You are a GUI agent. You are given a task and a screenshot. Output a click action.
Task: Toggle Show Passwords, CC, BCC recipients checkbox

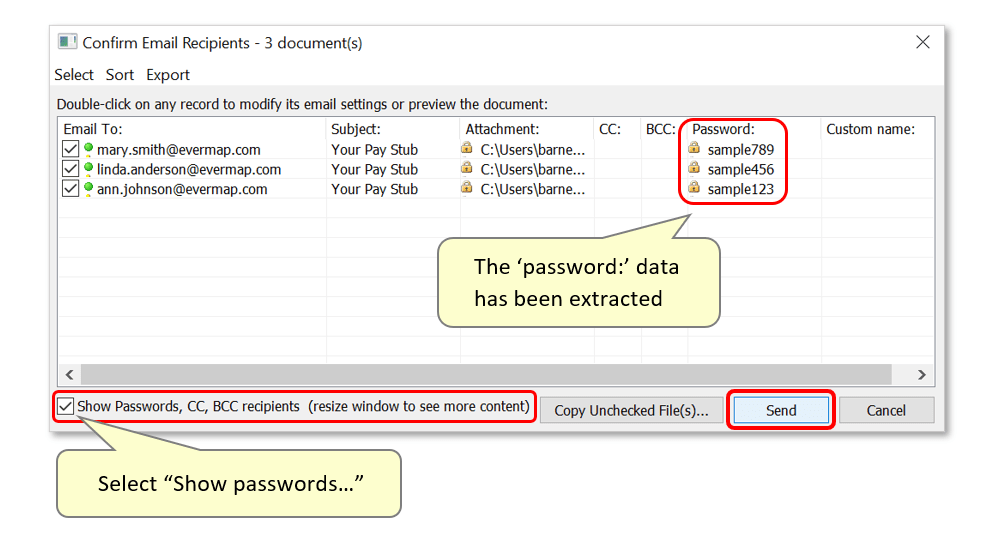[x=66, y=406]
